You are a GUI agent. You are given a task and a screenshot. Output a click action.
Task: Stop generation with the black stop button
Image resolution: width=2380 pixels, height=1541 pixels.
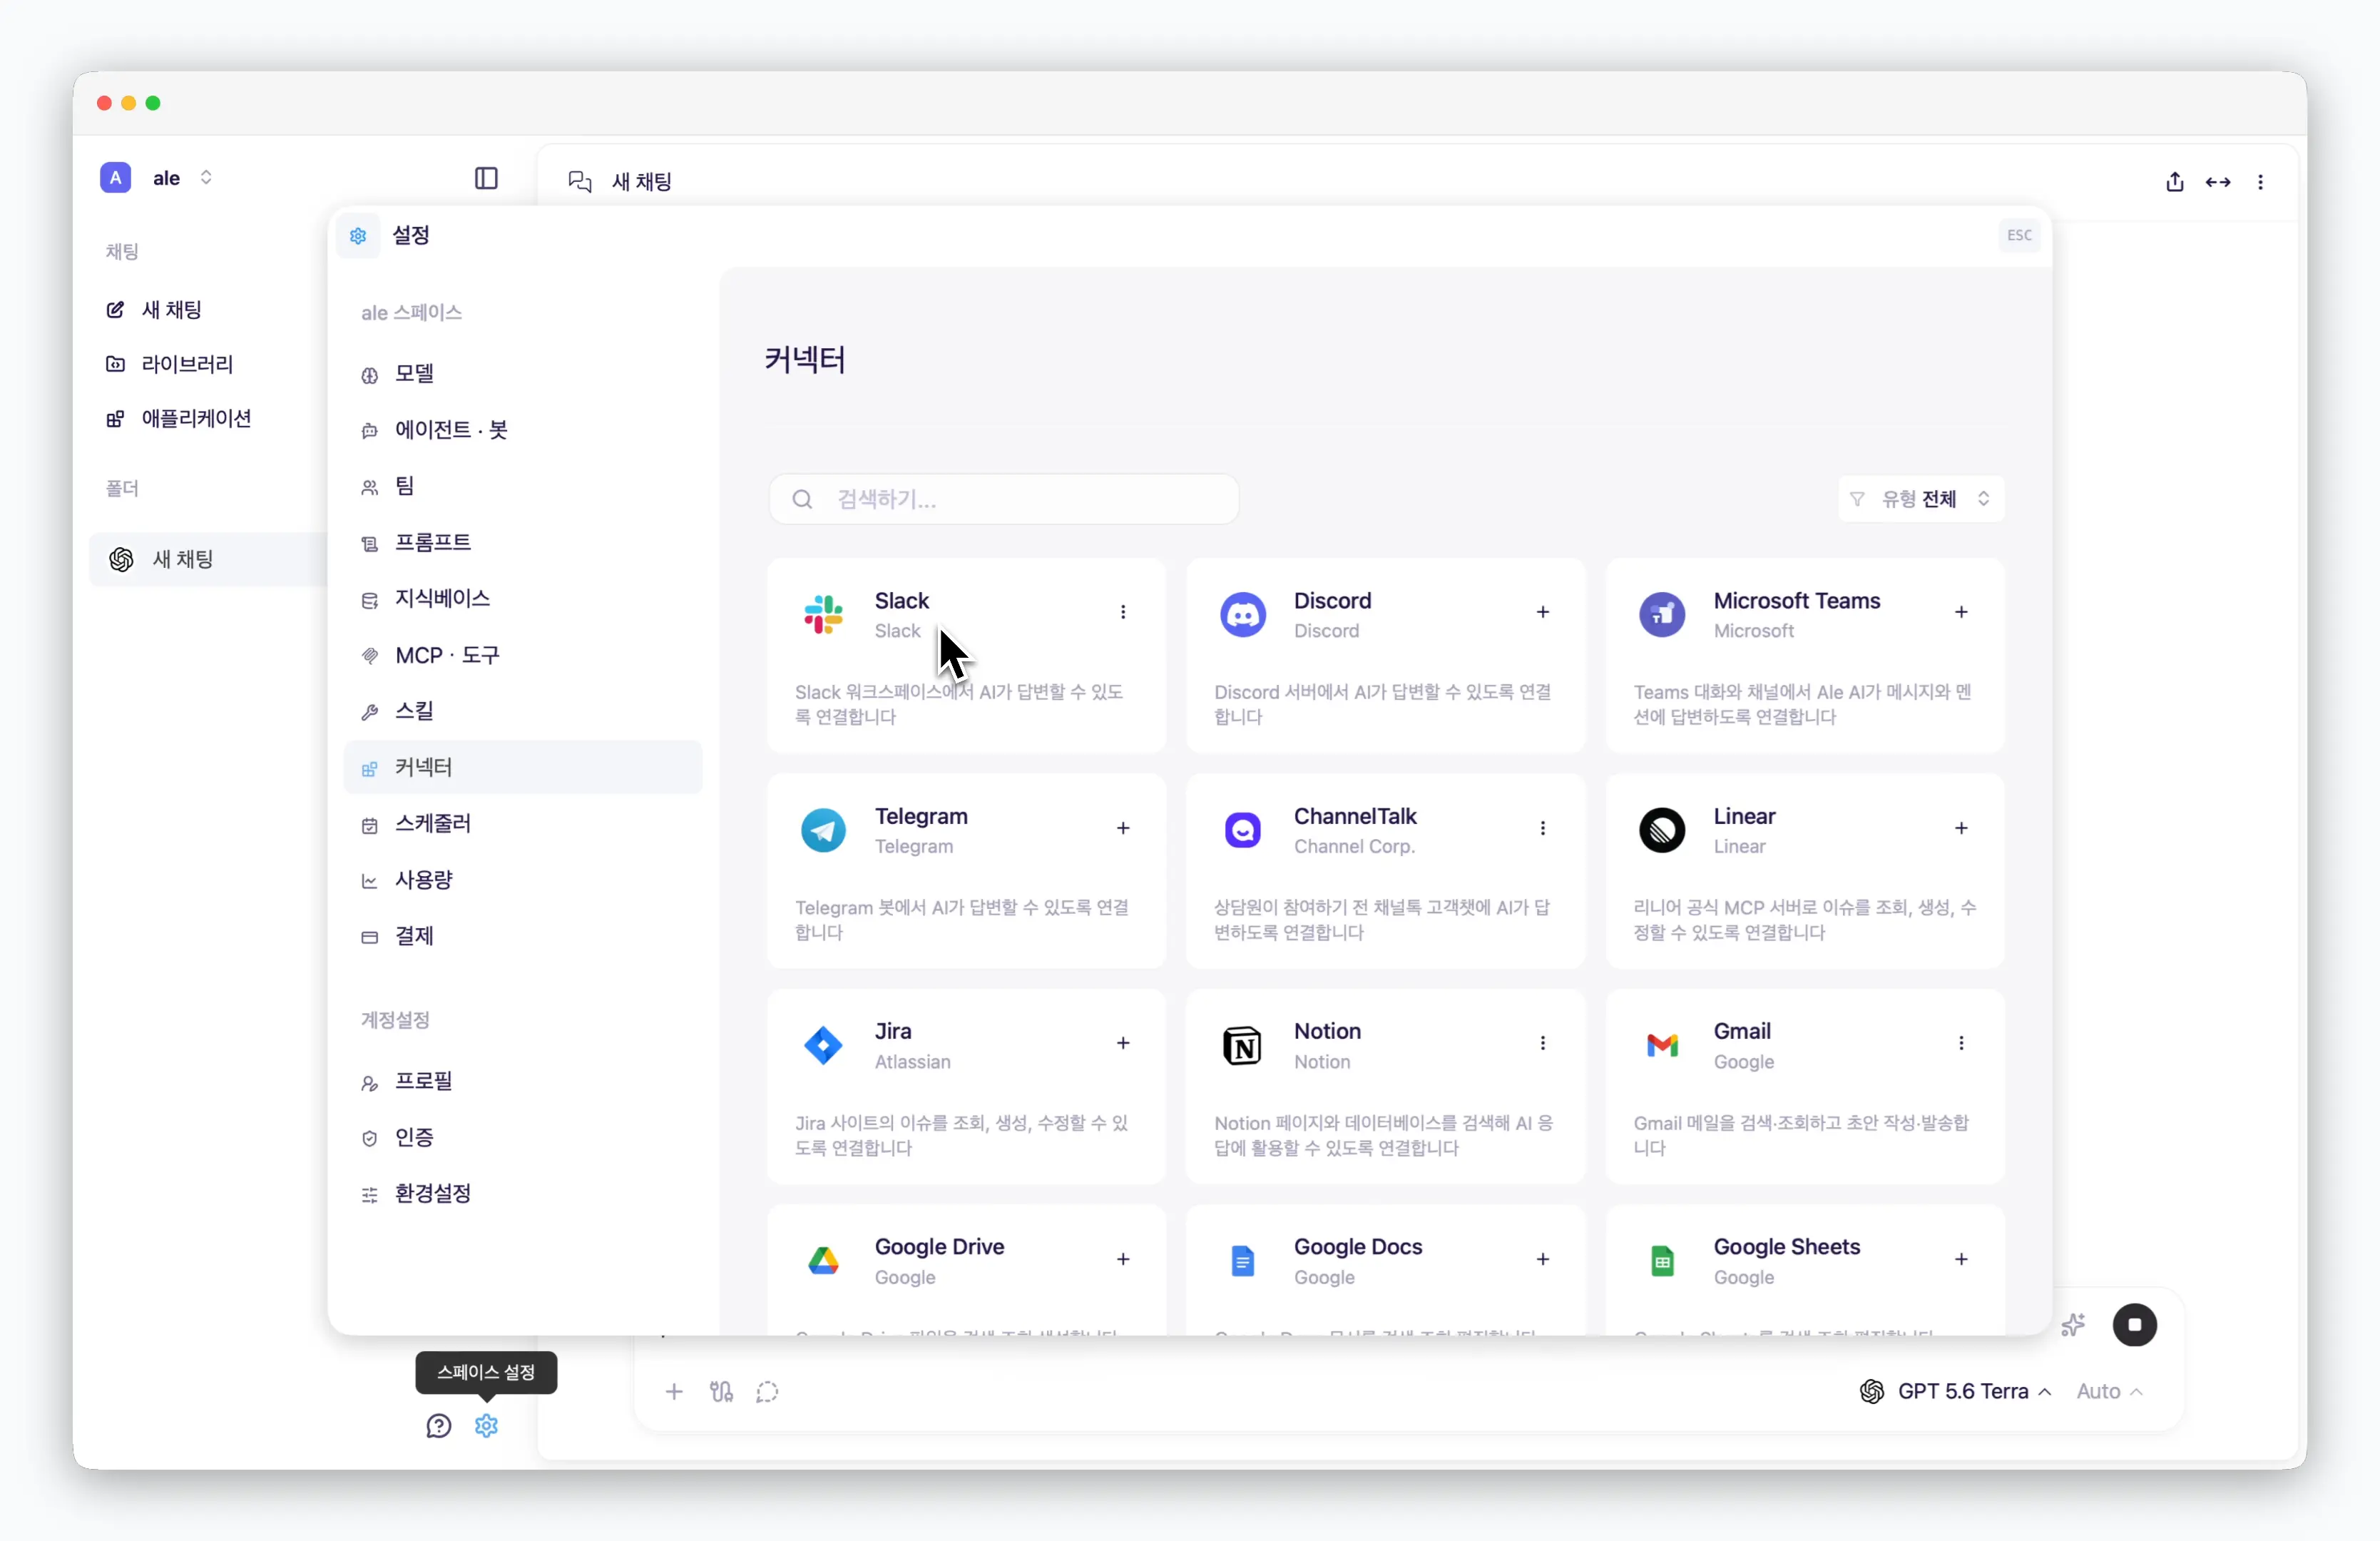click(x=2134, y=1324)
